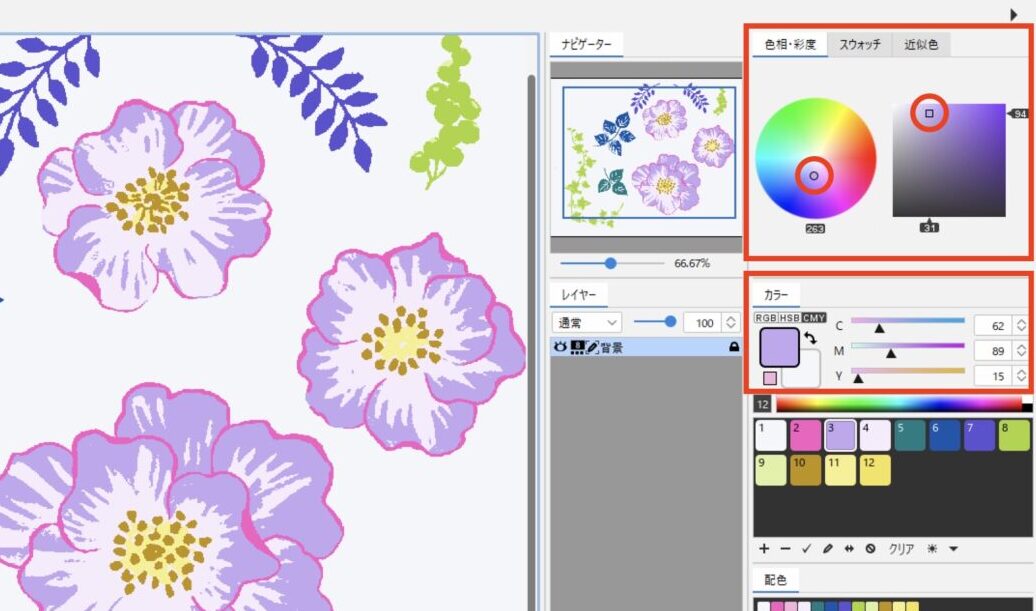This screenshot has height=611, width=1036.
Task: Open the スウォッチ tab
Action: pyautogui.click(x=860, y=44)
